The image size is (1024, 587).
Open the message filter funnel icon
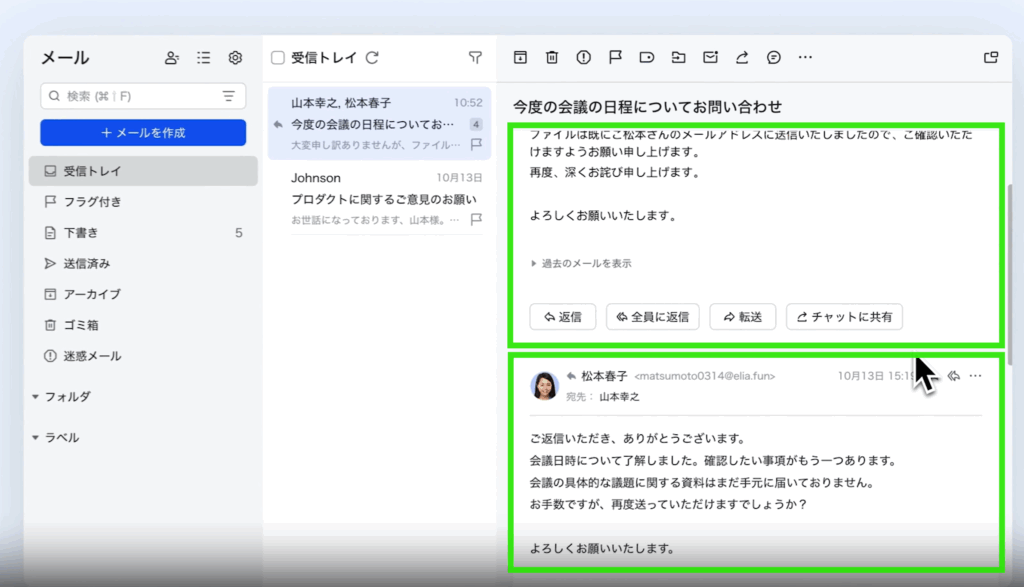coord(475,58)
